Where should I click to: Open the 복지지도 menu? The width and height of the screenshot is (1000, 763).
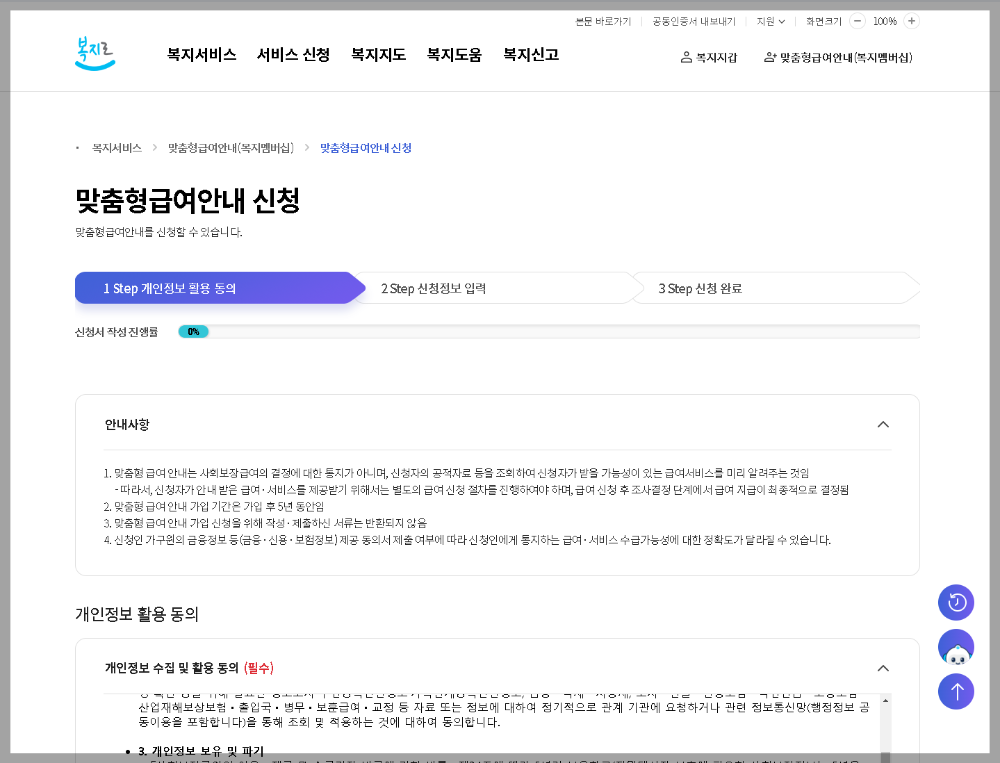378,55
